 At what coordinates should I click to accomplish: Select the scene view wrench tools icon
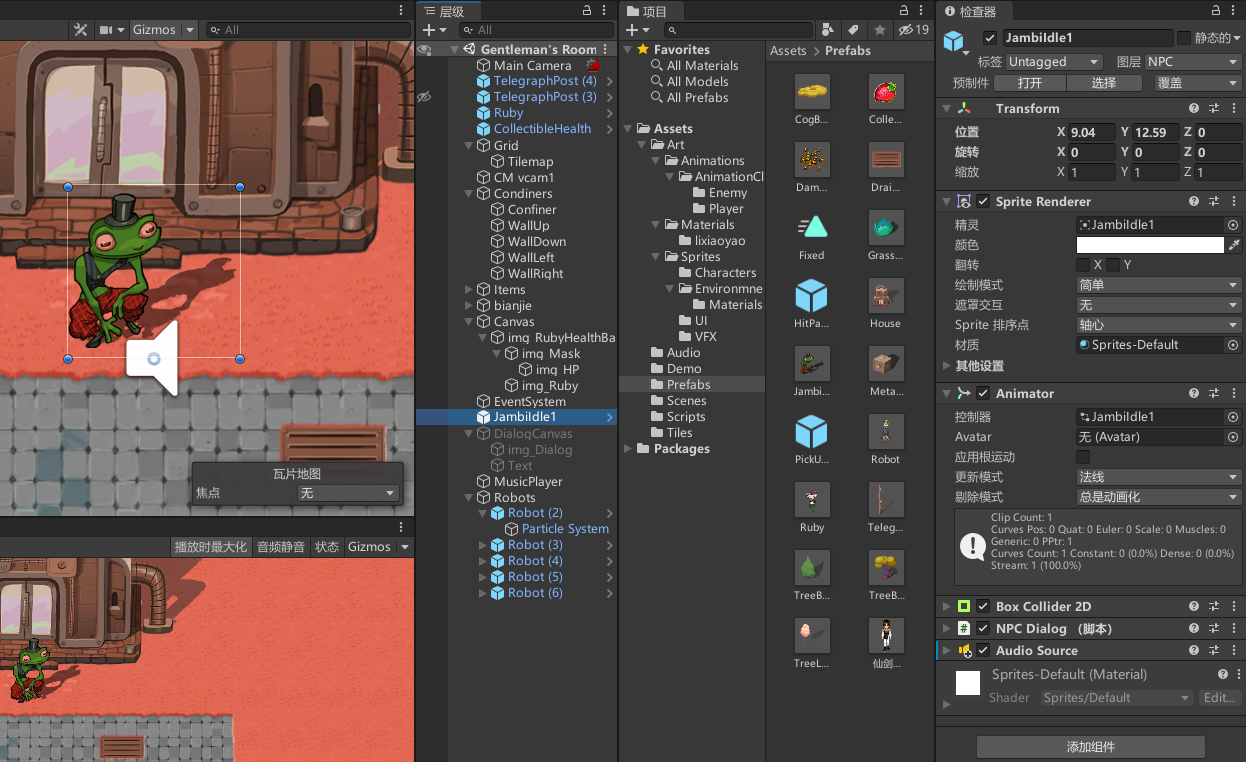[78, 29]
